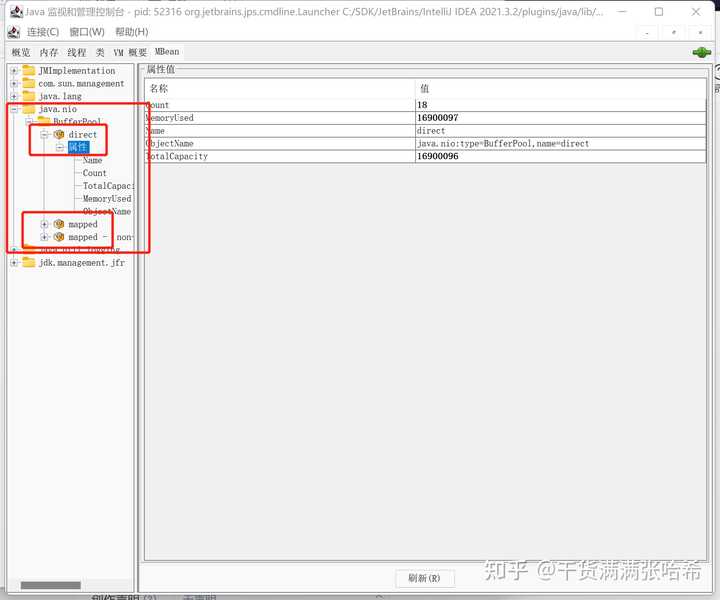Click the tree panel horizontal scrollbar

click(51, 585)
